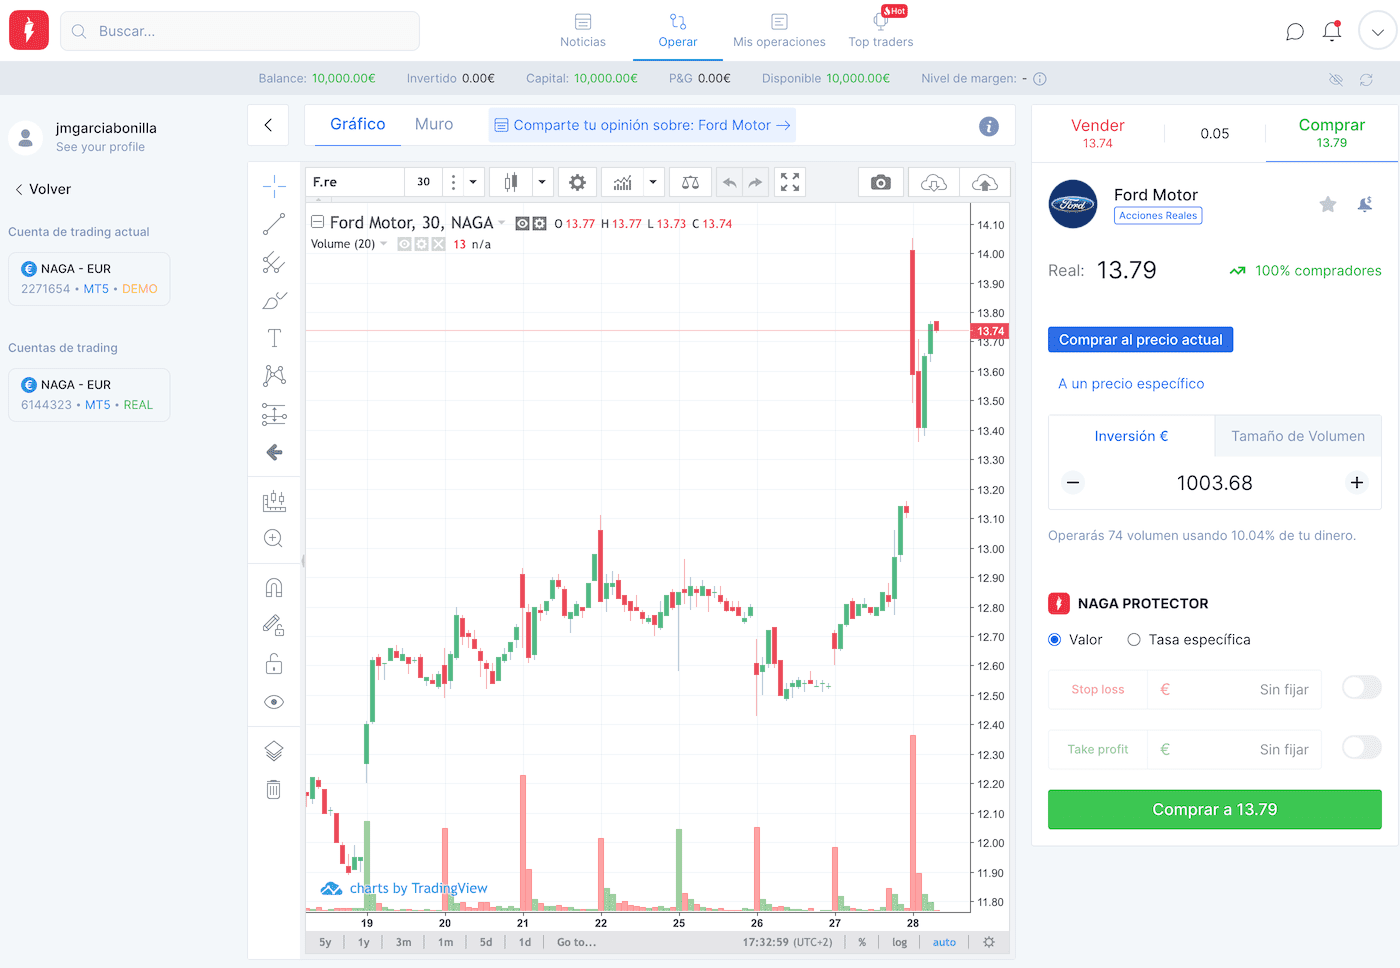The image size is (1400, 968).
Task: Open chart properties gear in bottom bar
Action: 989,942
